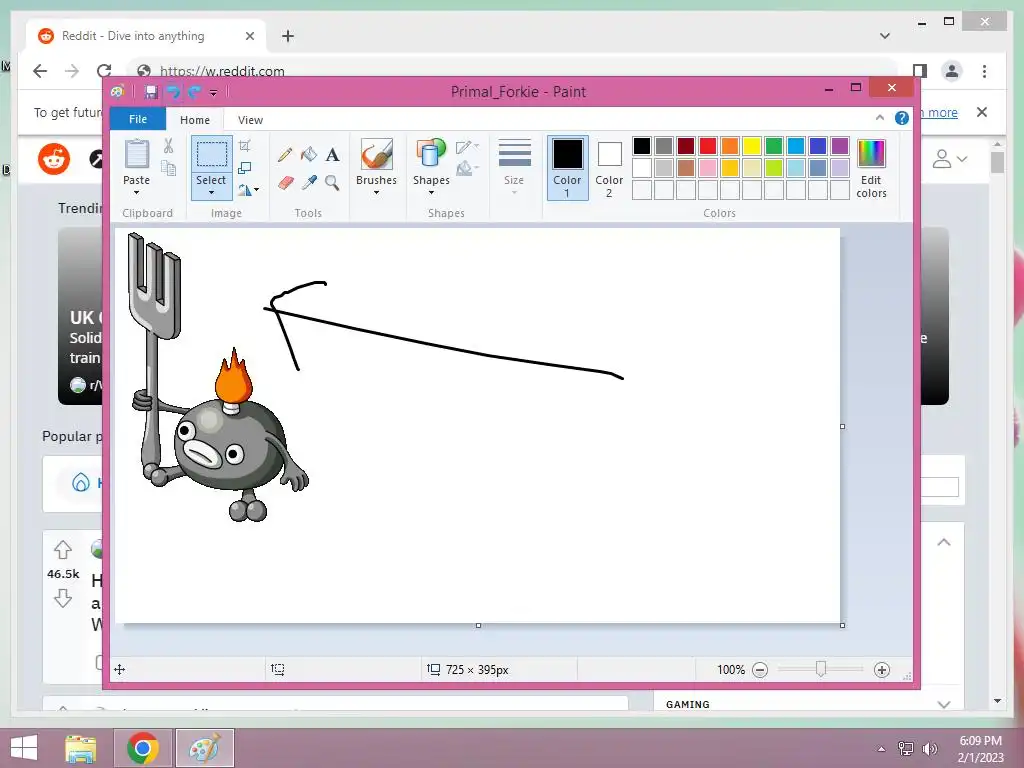Click the Crop icon in Image group
1024x768 pixels.
(x=245, y=146)
